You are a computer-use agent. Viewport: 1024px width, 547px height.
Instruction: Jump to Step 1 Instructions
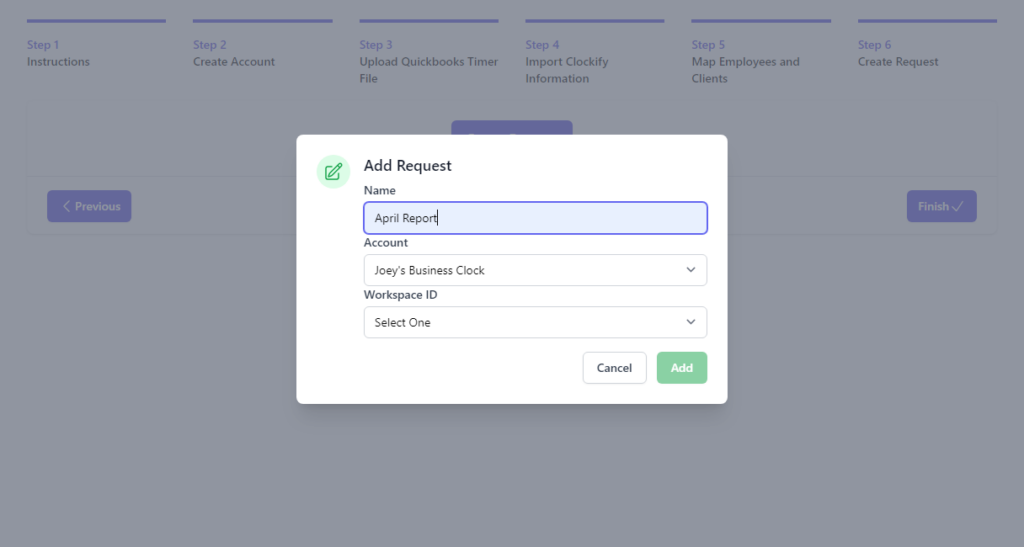pyautogui.click(x=96, y=44)
